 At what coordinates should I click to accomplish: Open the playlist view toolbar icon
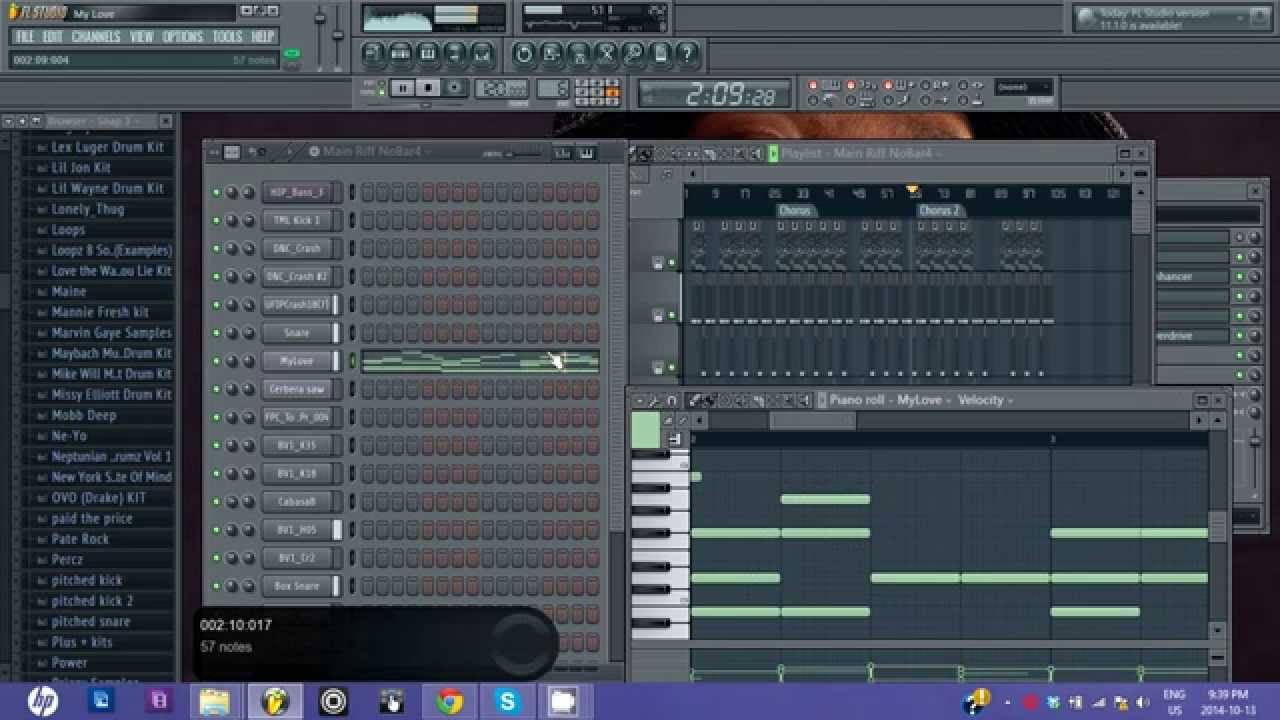tap(374, 53)
